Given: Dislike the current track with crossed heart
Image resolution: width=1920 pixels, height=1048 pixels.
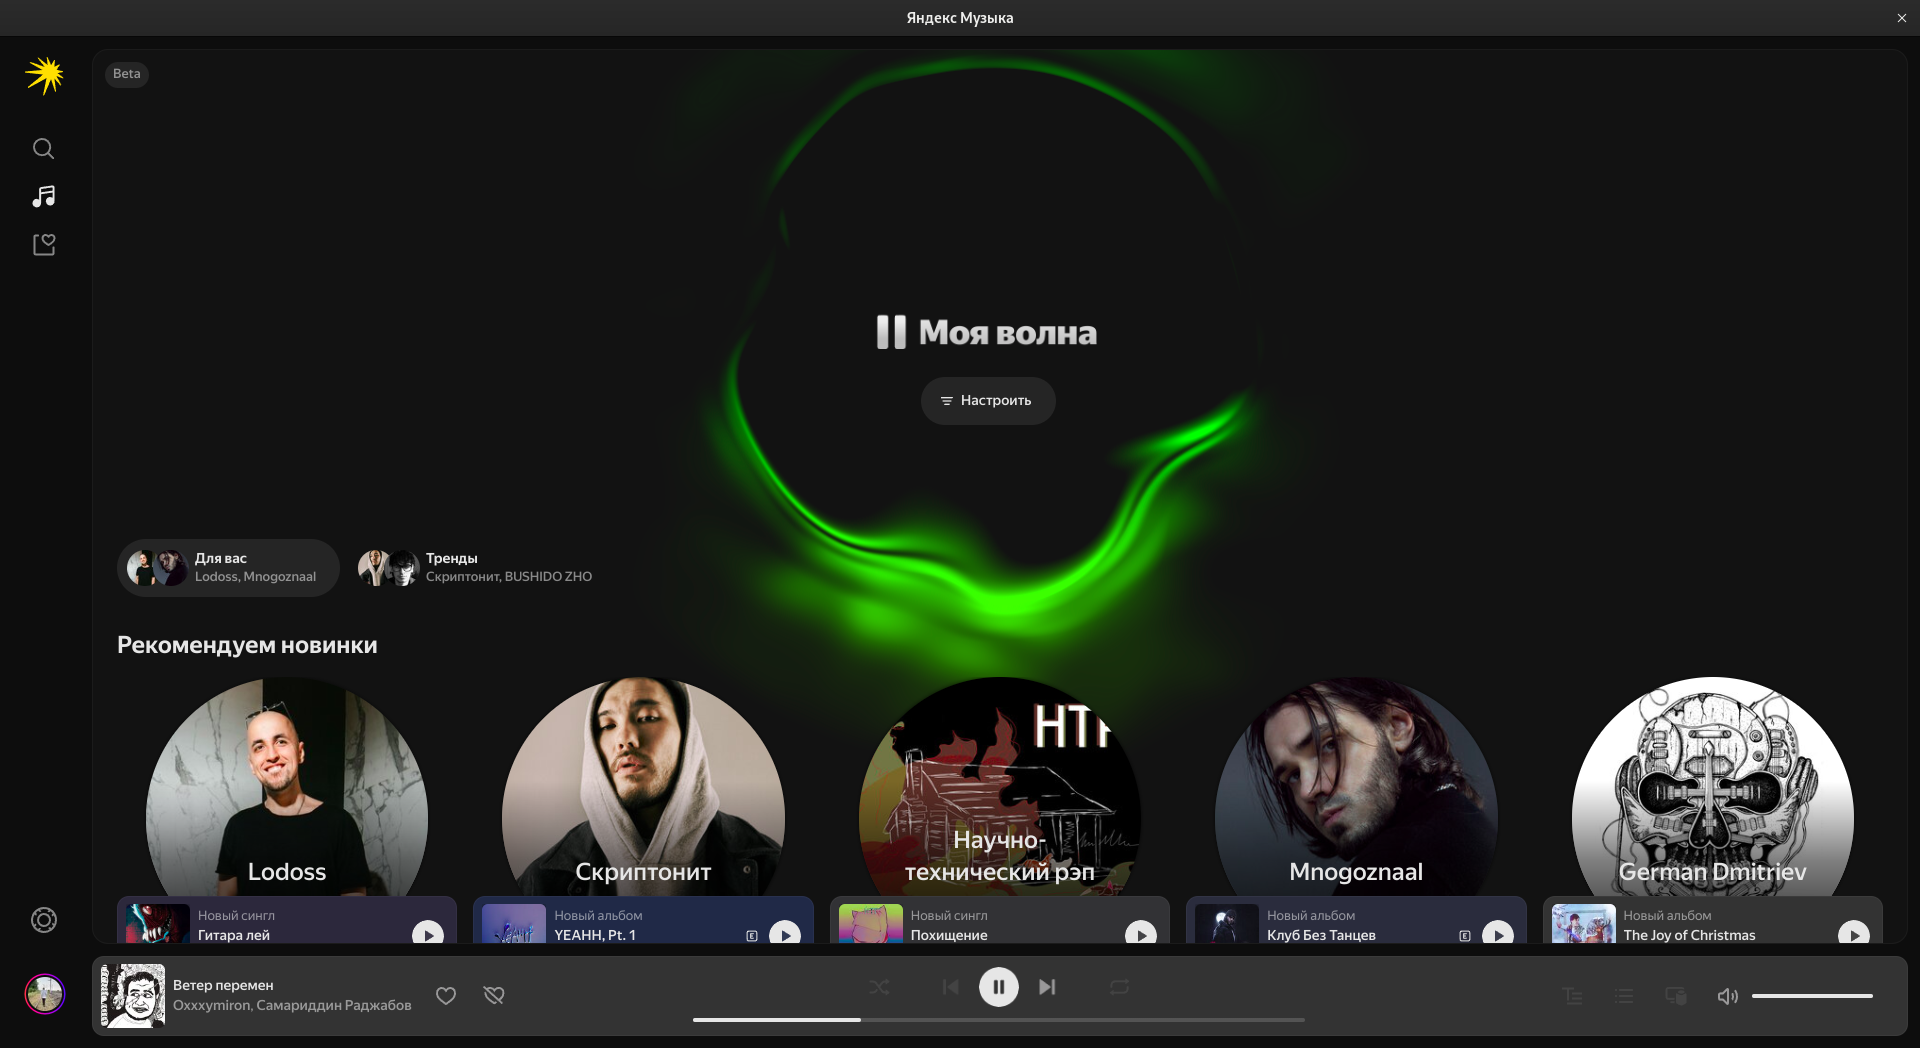Looking at the screenshot, I should coord(494,995).
